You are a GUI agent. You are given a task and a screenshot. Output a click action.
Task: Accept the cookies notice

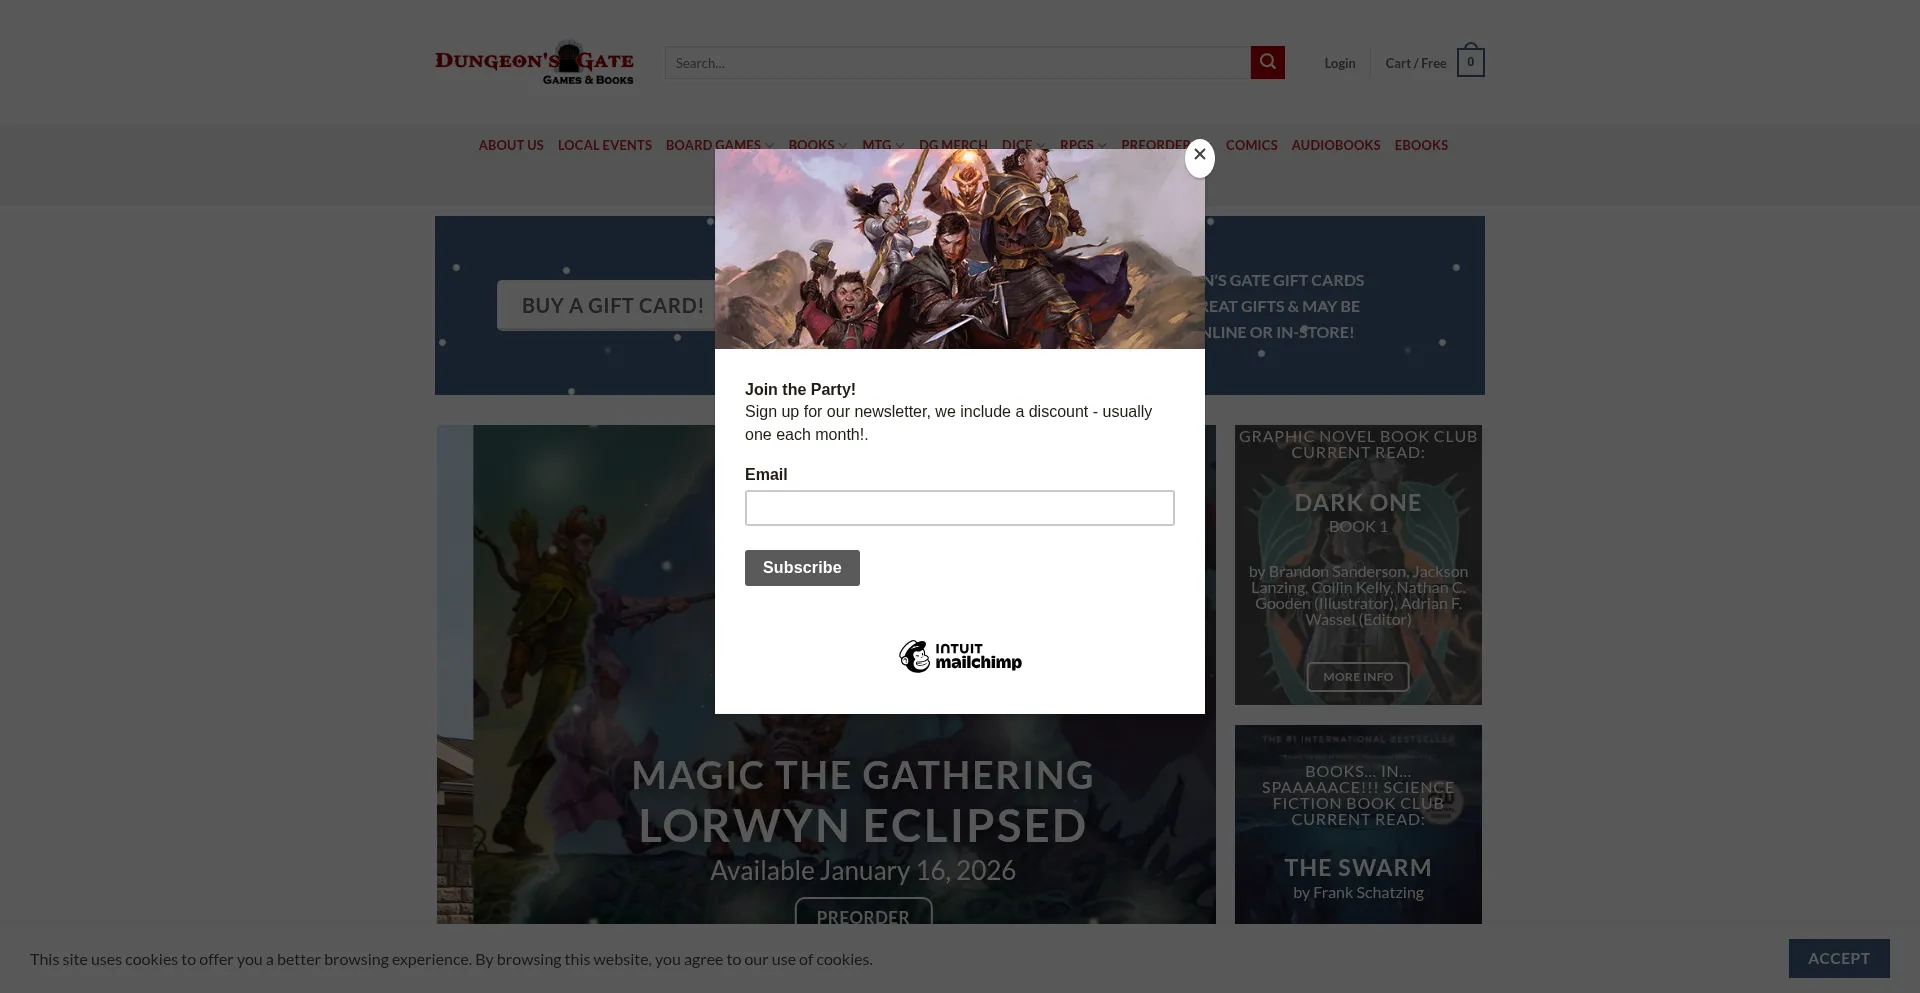[1839, 958]
